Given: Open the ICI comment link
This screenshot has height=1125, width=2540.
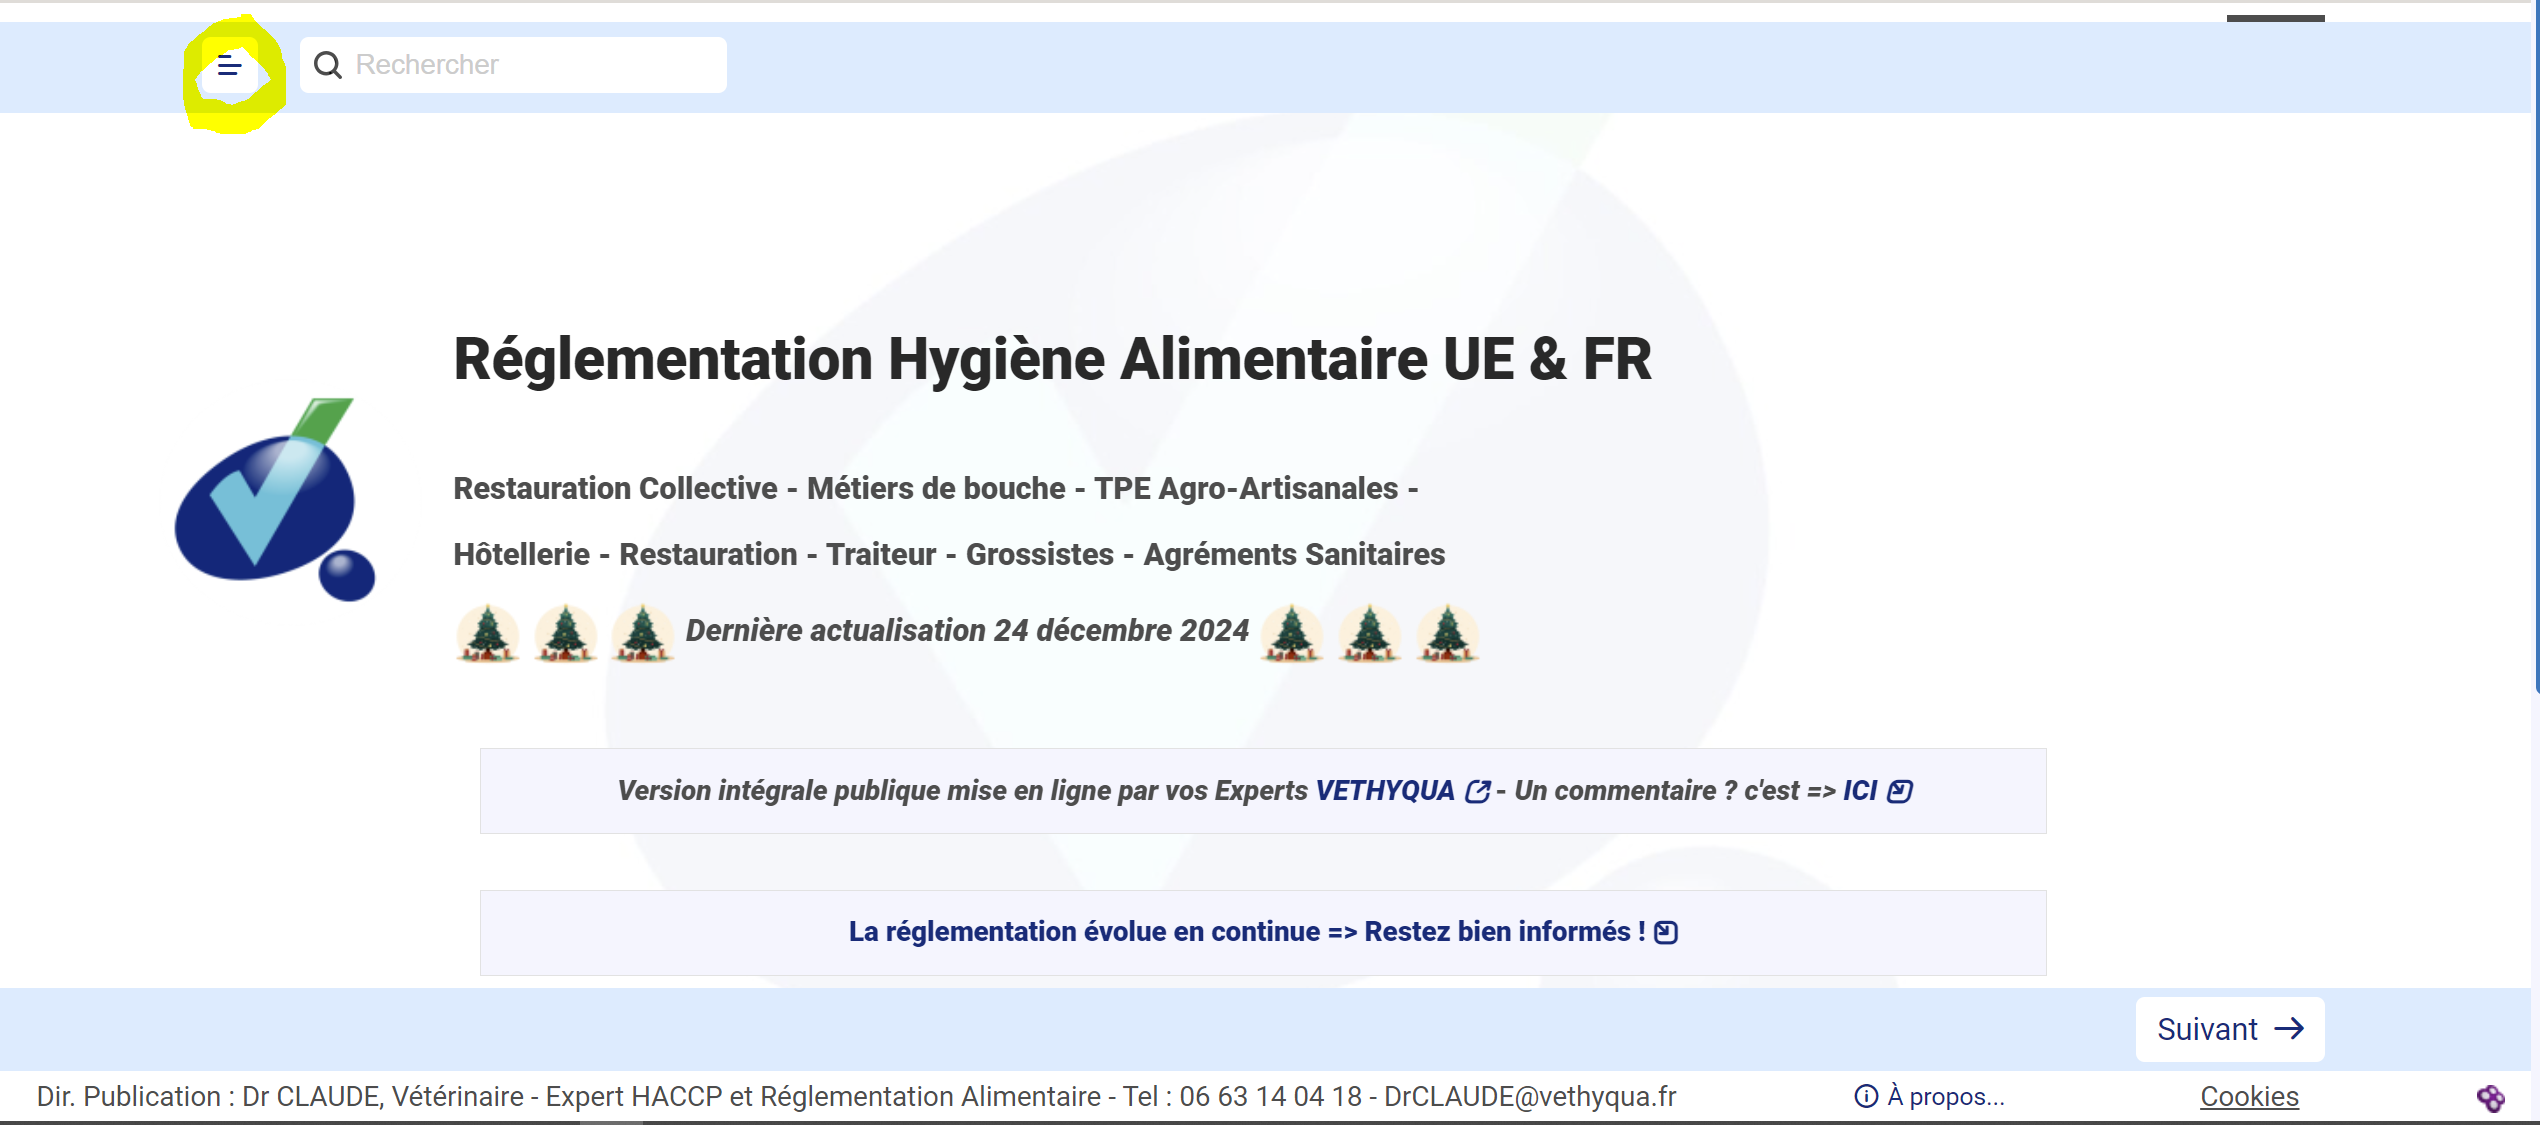Looking at the screenshot, I should click(1860, 791).
